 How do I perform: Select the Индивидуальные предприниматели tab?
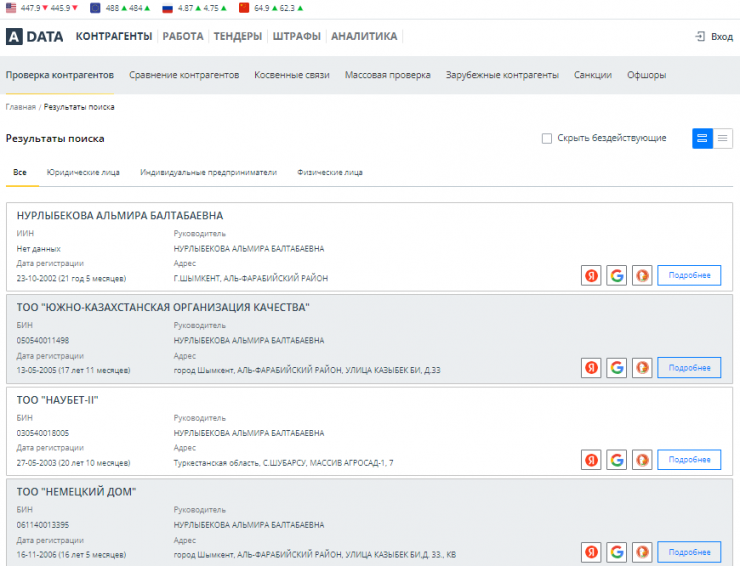coord(208,172)
